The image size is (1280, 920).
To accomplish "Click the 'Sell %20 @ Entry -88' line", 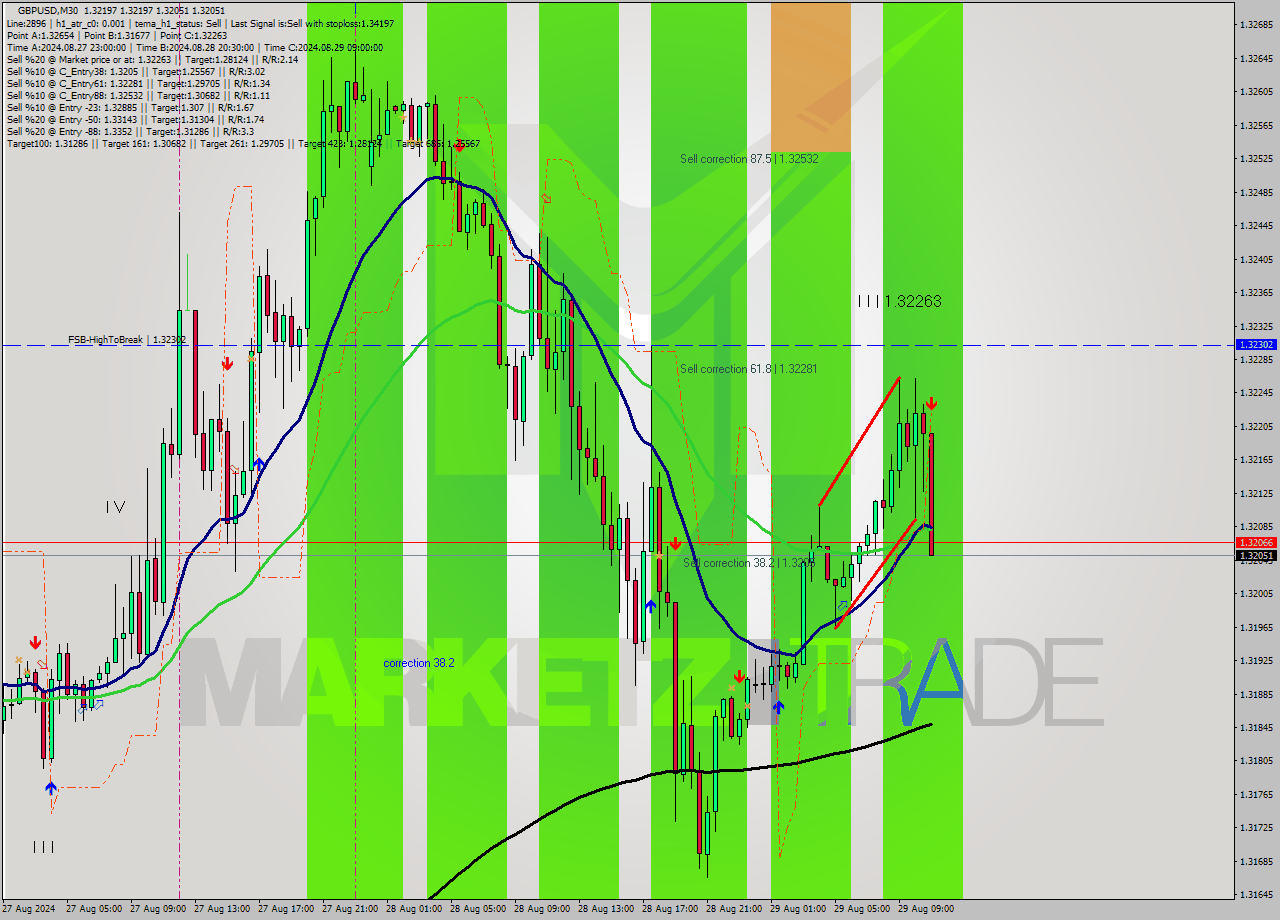I will point(130,131).
